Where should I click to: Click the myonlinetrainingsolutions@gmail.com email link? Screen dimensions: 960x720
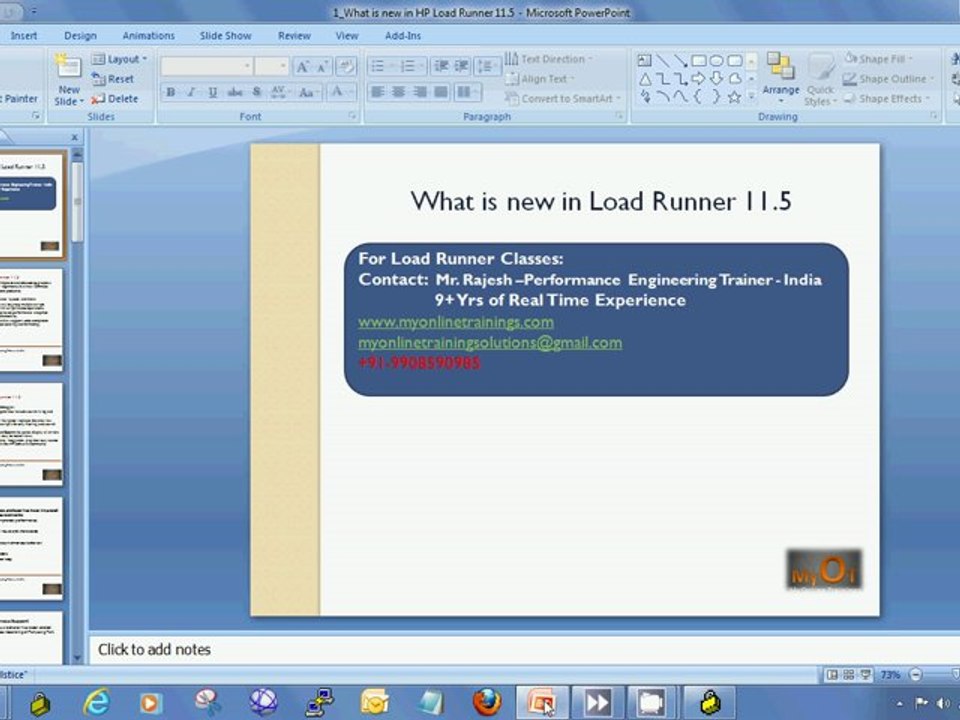click(490, 343)
